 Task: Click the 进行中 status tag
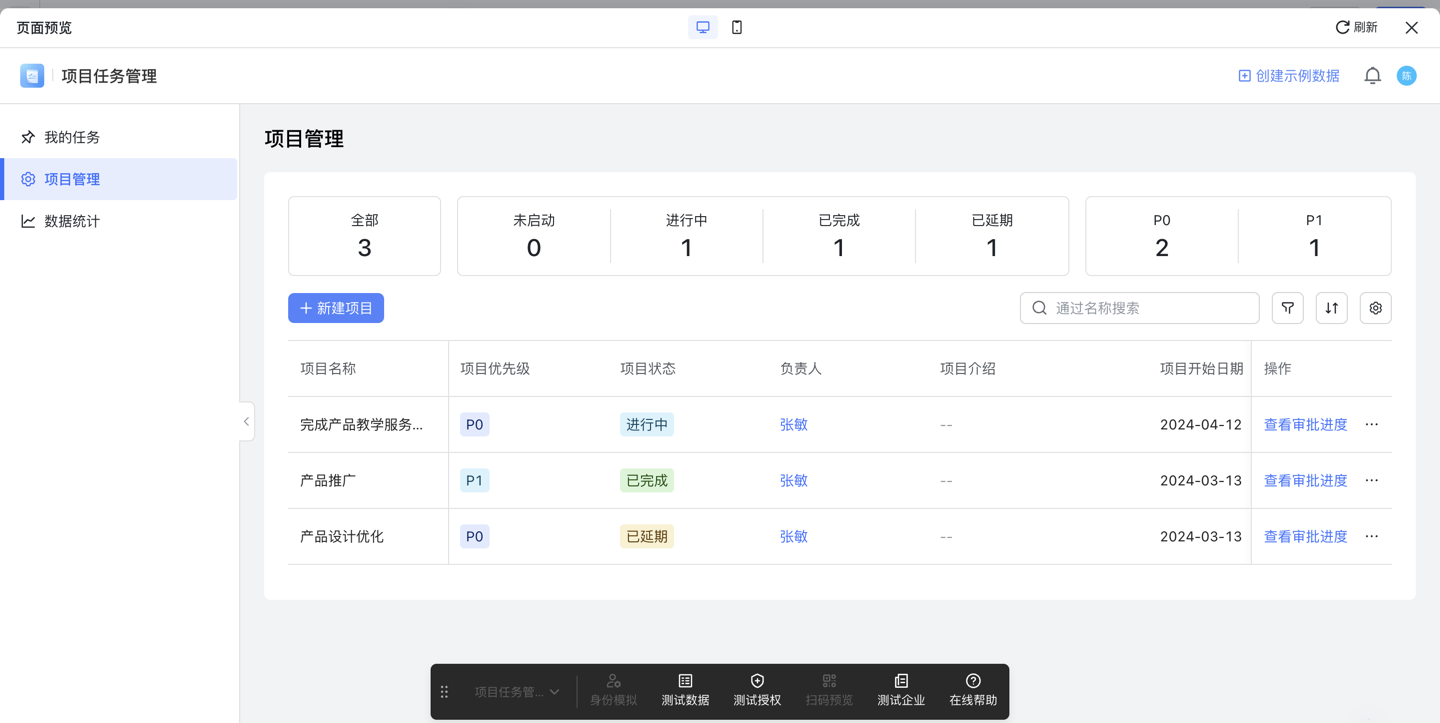click(647, 425)
